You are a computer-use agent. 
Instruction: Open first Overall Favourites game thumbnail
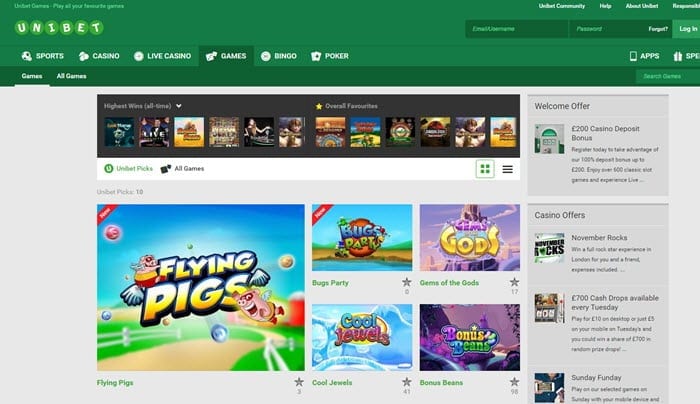click(x=330, y=132)
